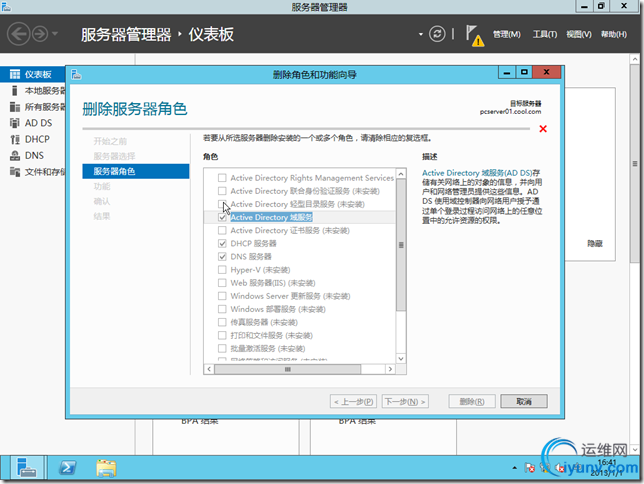The image size is (644, 484).
Task: Click the wizard title bar icon
Action: coord(76,74)
